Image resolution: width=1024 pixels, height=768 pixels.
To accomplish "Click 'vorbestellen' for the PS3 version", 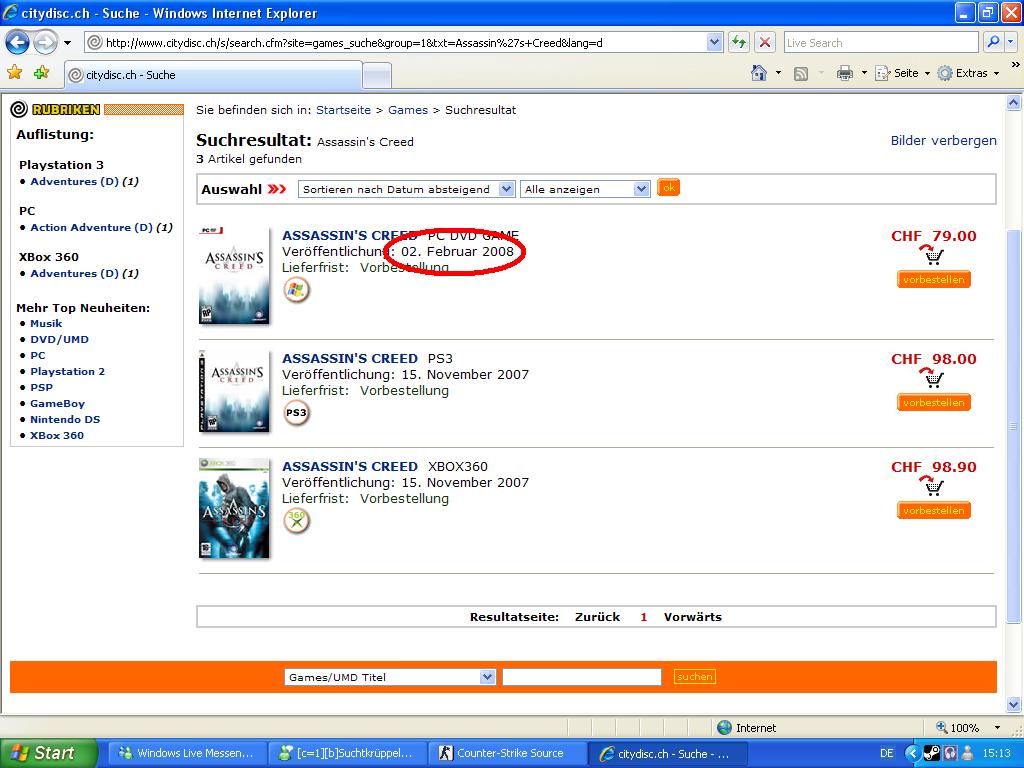I will coord(933,402).
